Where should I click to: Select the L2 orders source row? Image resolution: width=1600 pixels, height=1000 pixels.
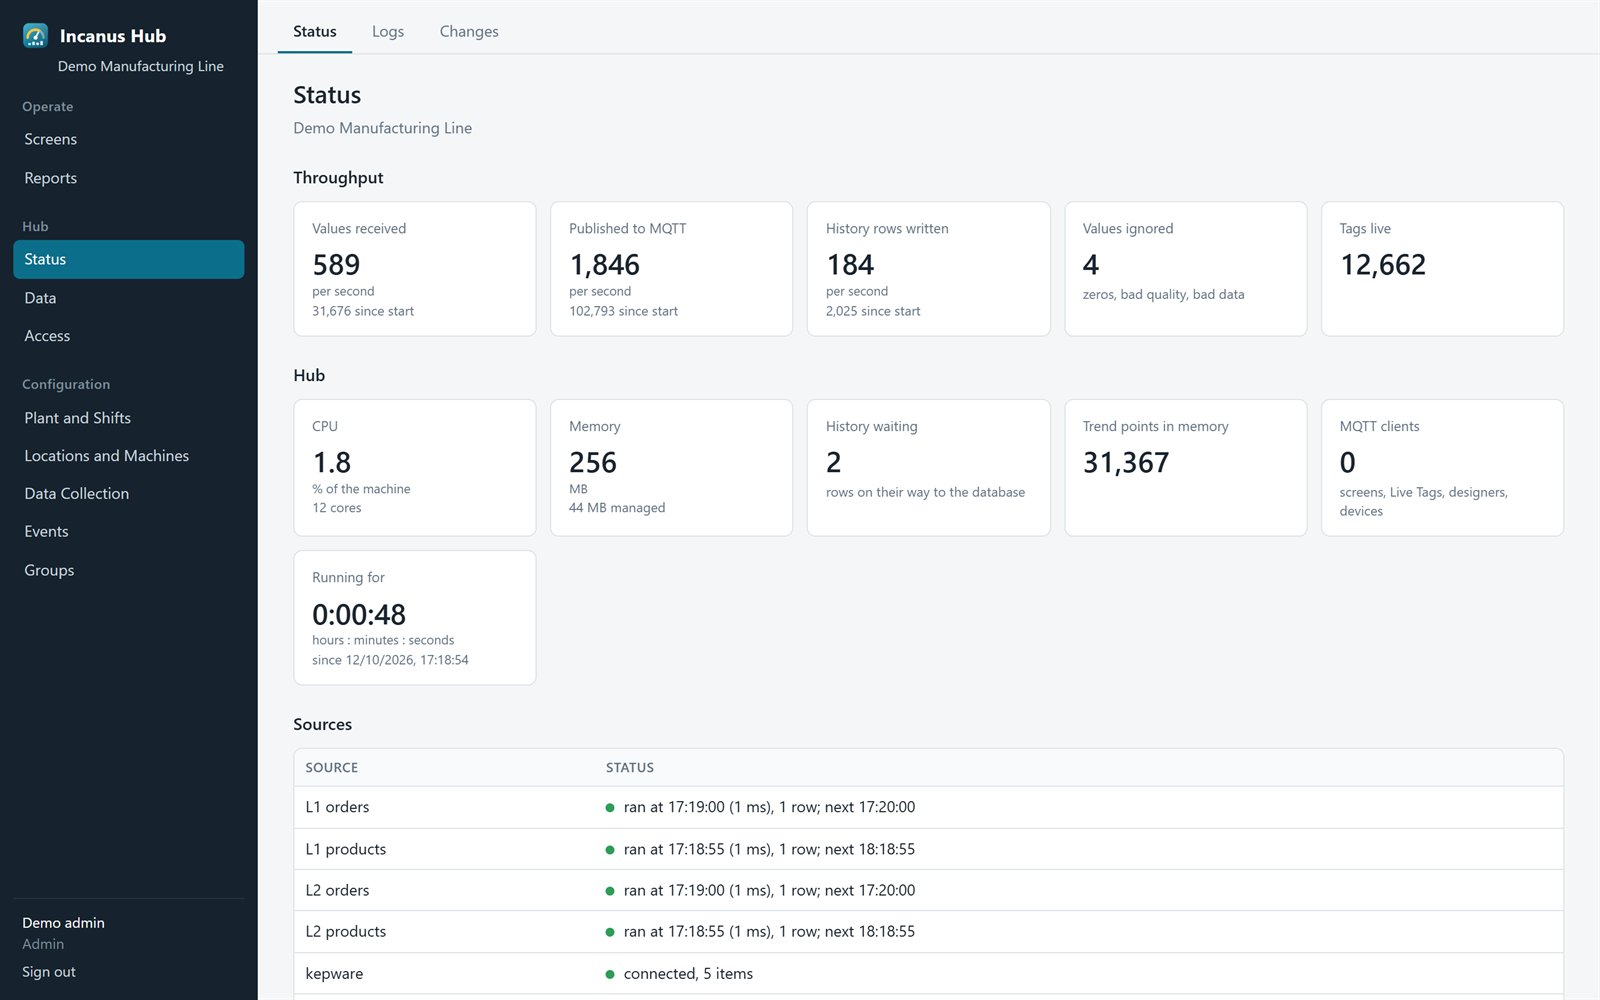point(928,890)
